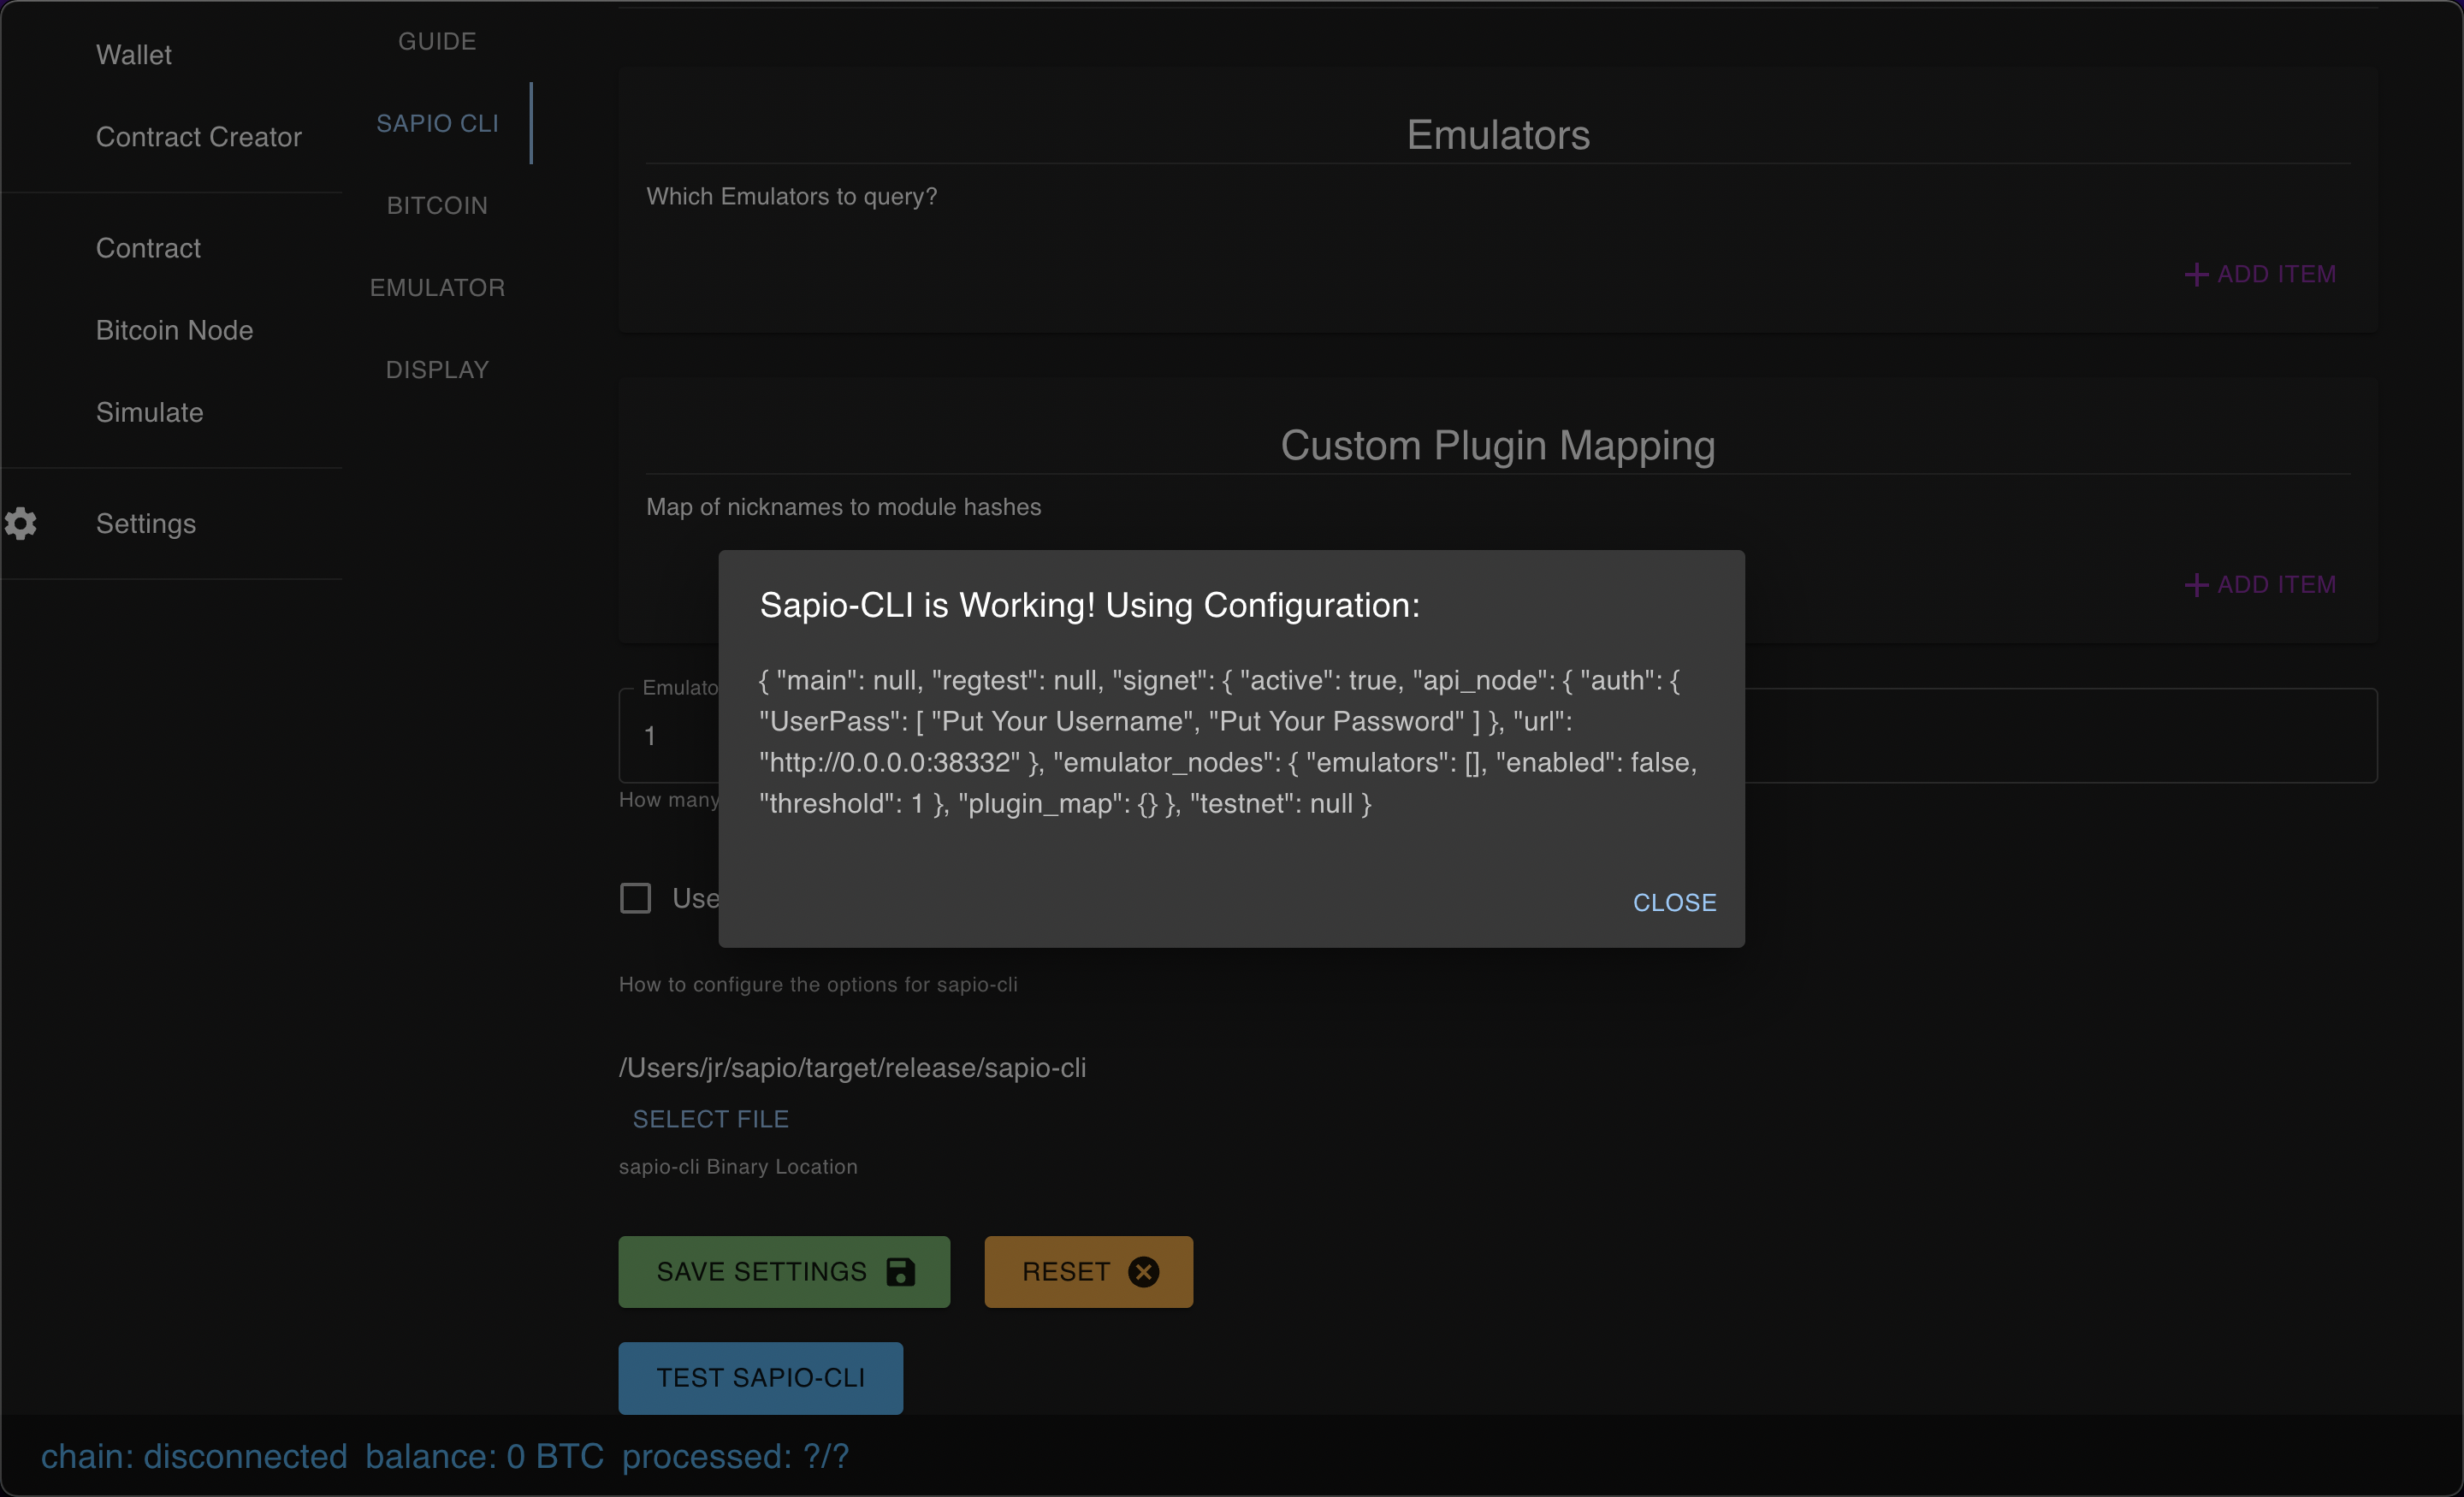
Task: Click the X circle icon on Reset
Action: tap(1144, 1272)
